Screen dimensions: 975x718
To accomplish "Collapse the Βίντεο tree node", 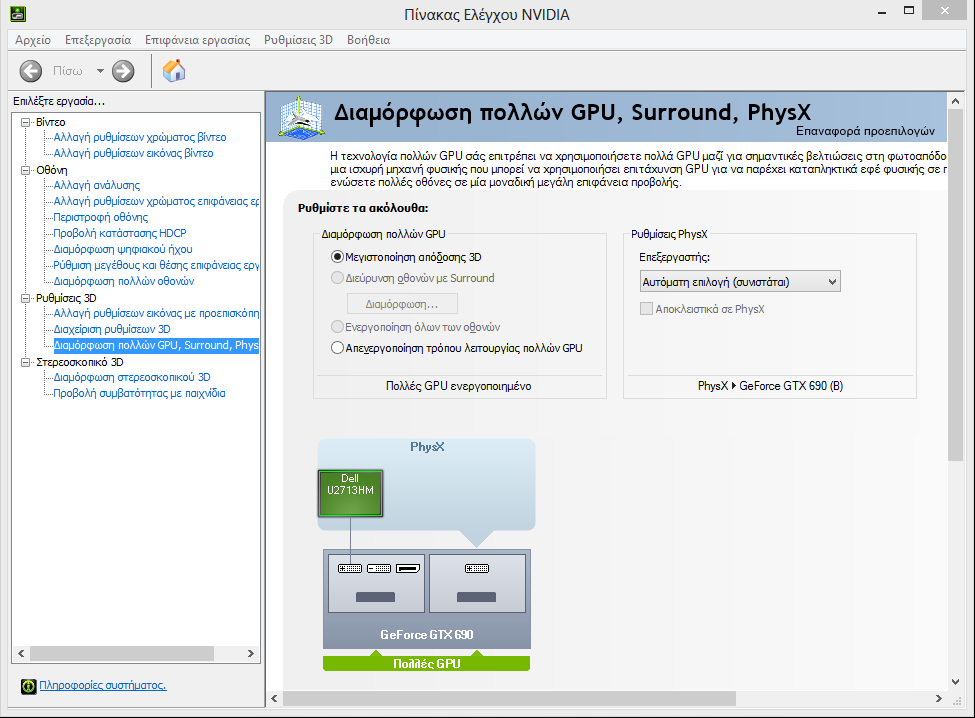I will tap(25, 122).
